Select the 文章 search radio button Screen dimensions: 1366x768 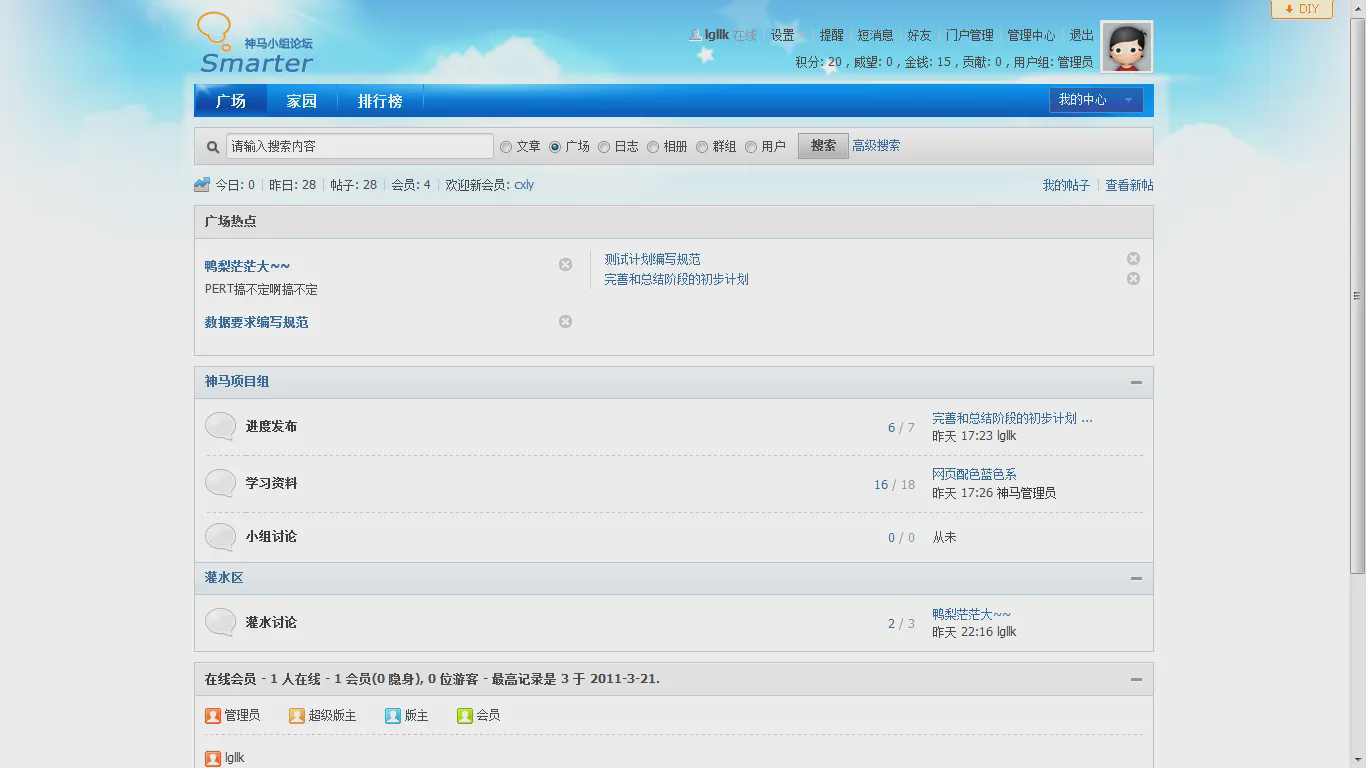(x=506, y=147)
